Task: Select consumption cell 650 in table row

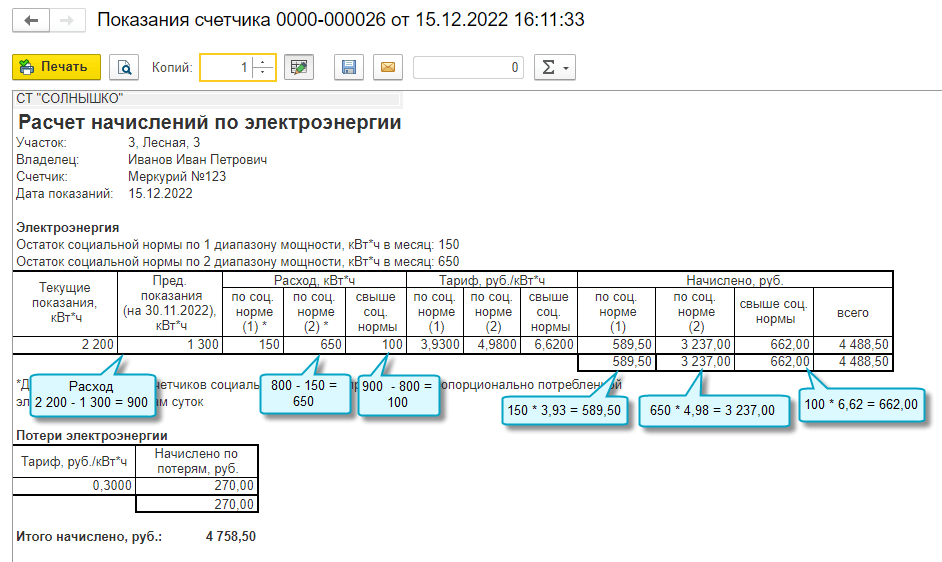Action: pyautogui.click(x=314, y=345)
